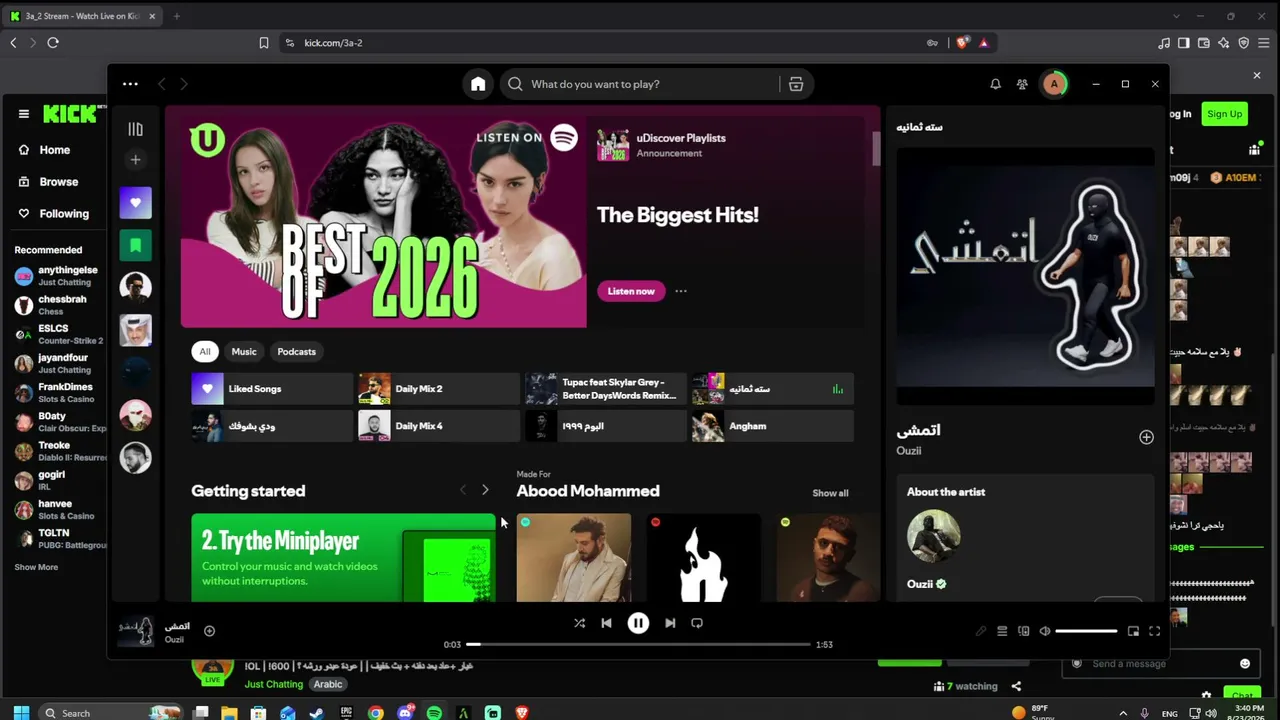Enter Spotify full screen mode
The image size is (1280, 720).
click(1154, 631)
